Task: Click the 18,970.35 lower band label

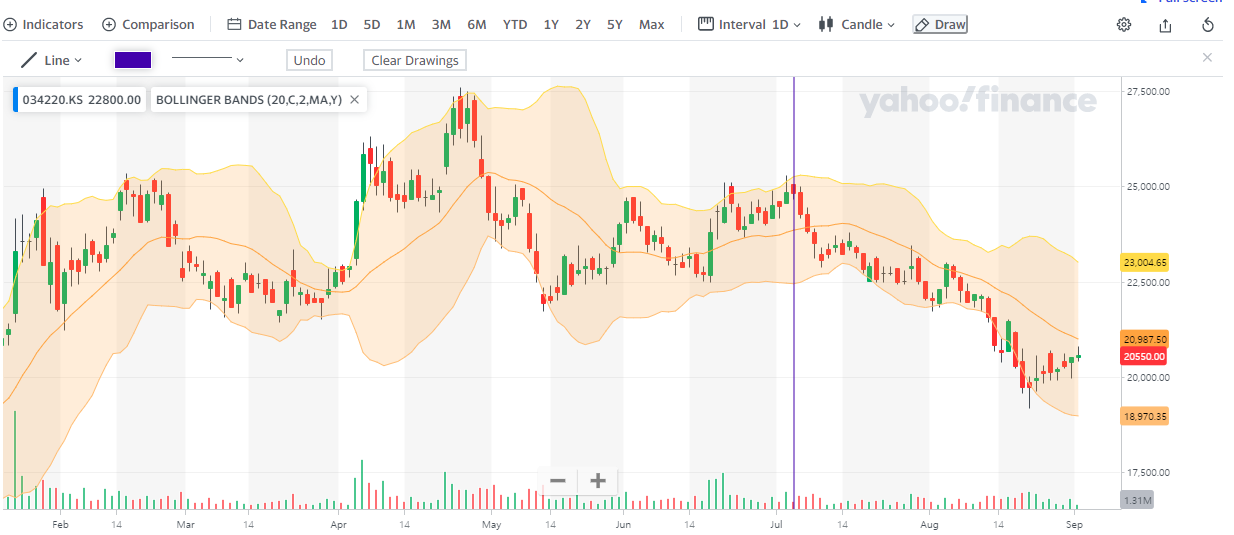Action: tap(1145, 417)
